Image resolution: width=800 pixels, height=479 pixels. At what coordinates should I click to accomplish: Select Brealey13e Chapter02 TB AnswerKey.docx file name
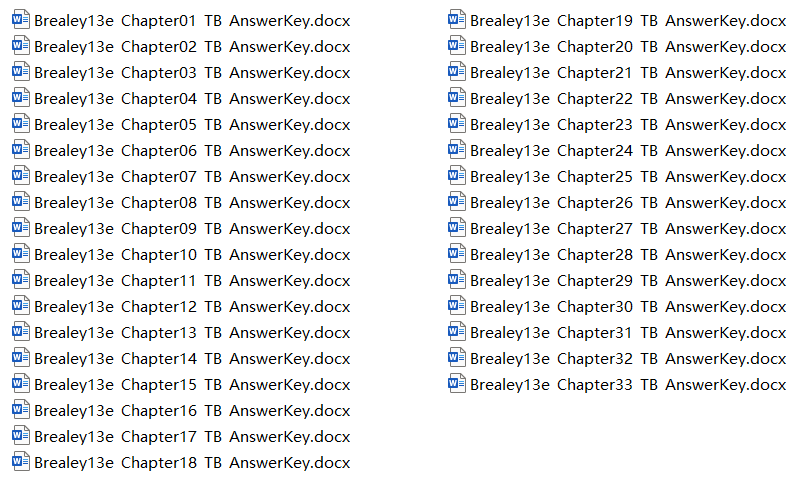pos(192,47)
